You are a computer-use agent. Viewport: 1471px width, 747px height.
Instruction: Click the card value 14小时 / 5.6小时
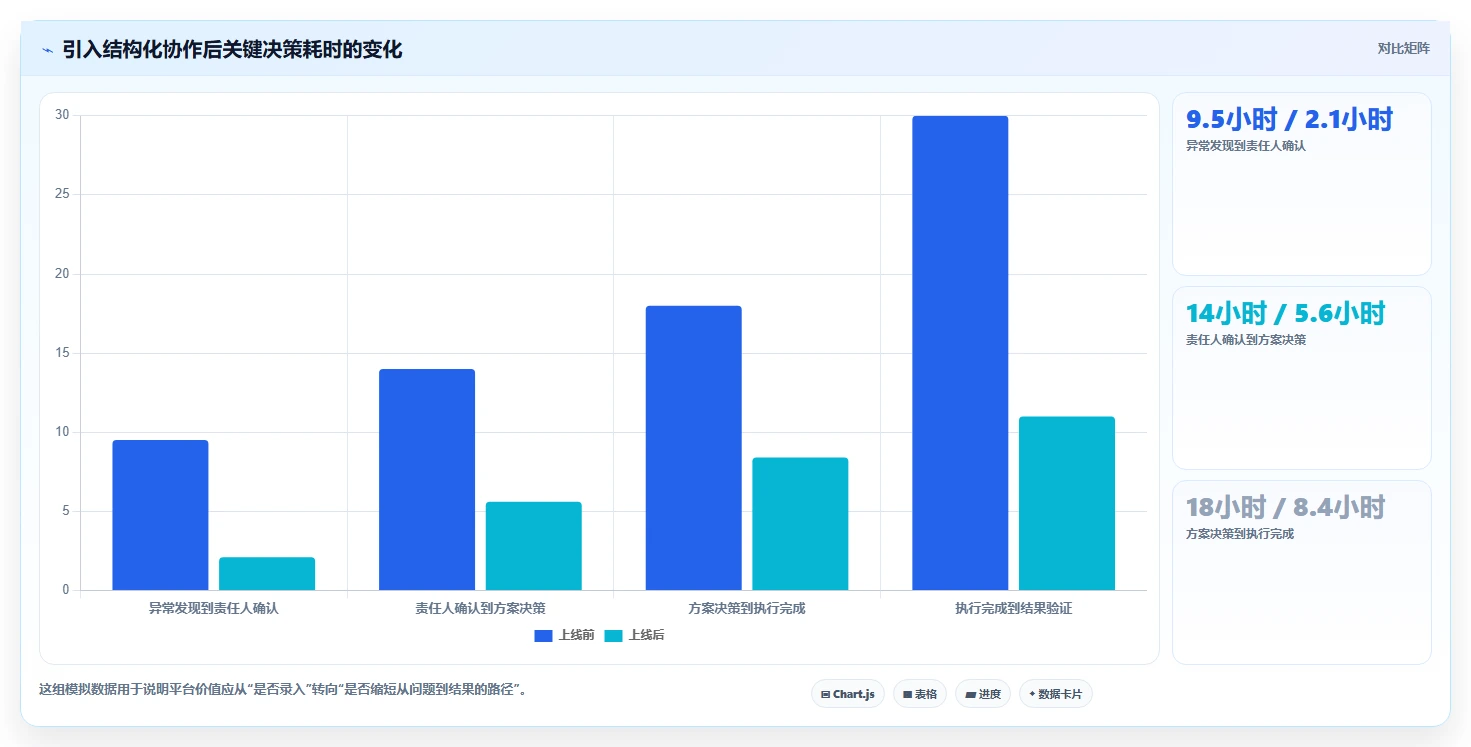coord(1286,314)
